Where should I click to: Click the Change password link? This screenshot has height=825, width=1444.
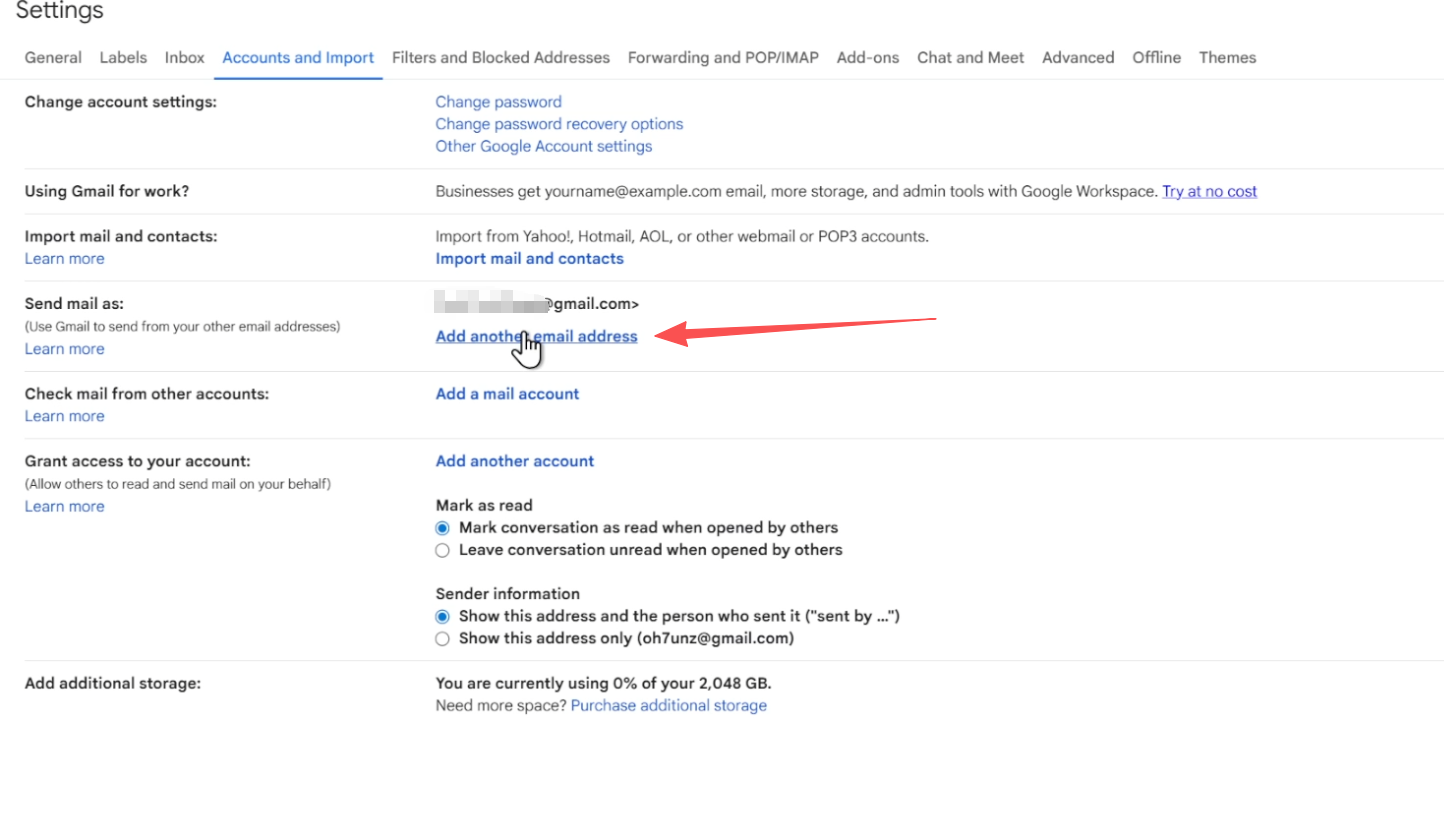click(x=498, y=102)
